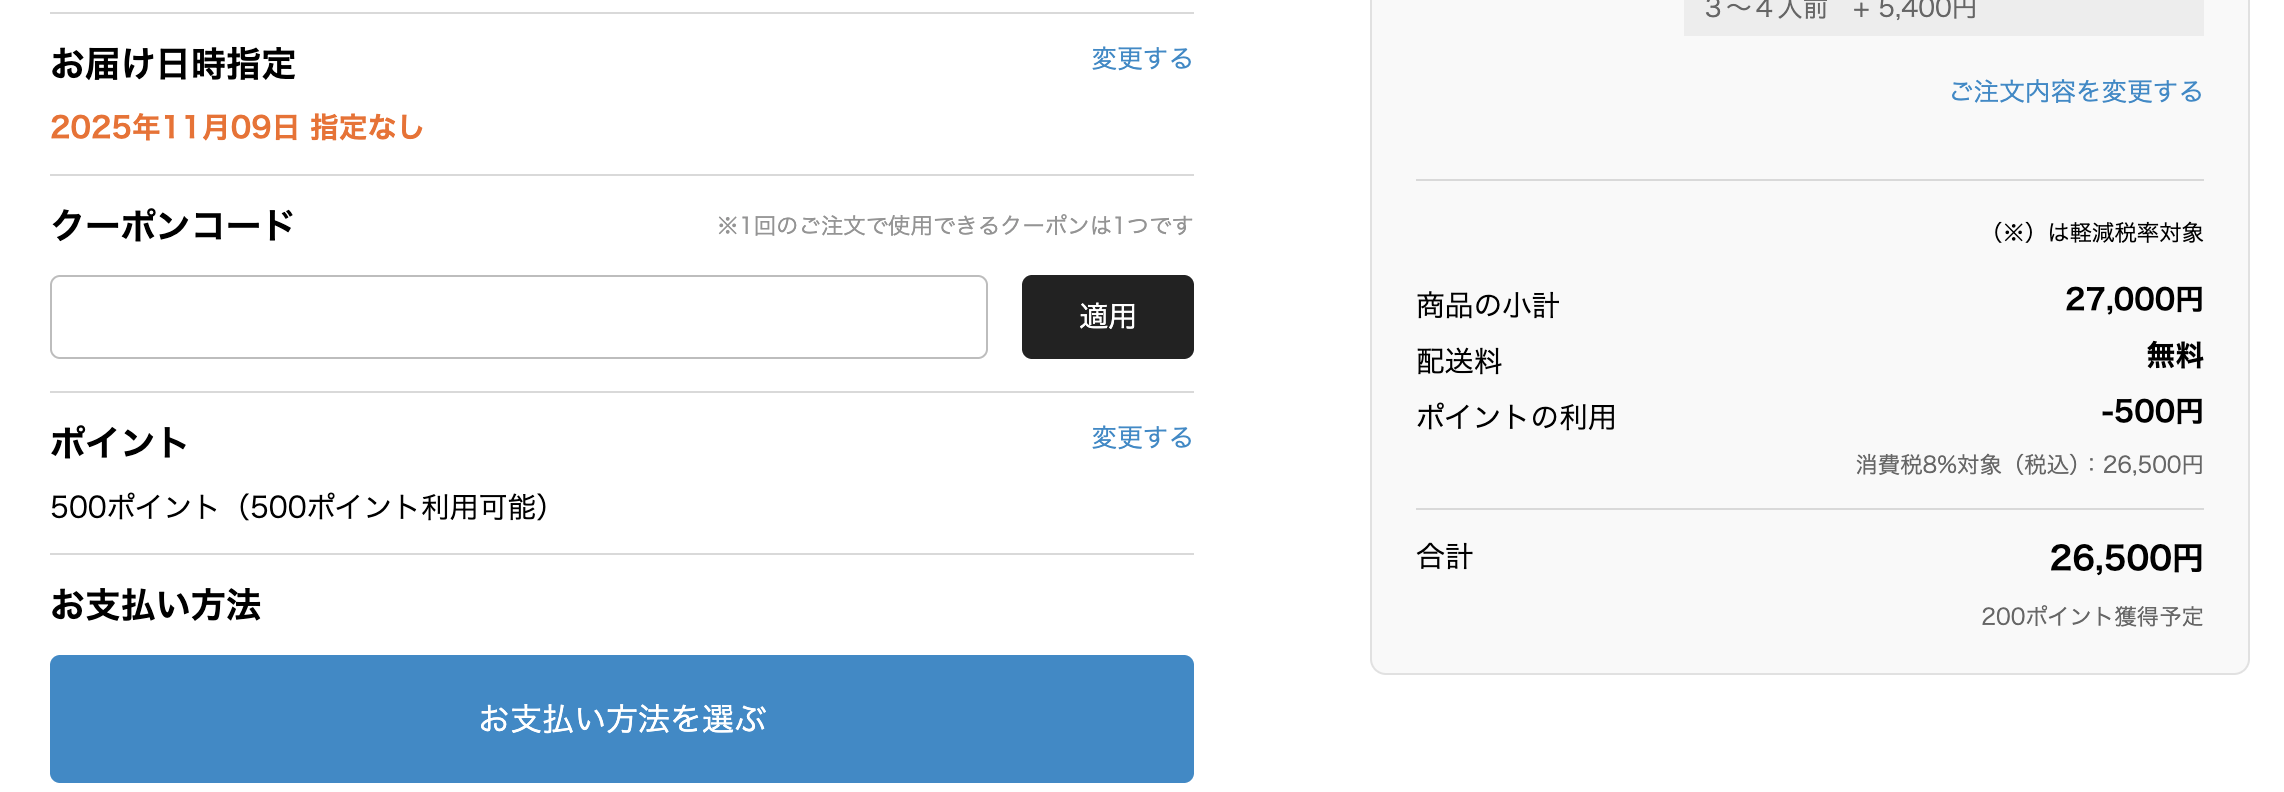Click 変更する link for ポイント section

pos(1141,438)
